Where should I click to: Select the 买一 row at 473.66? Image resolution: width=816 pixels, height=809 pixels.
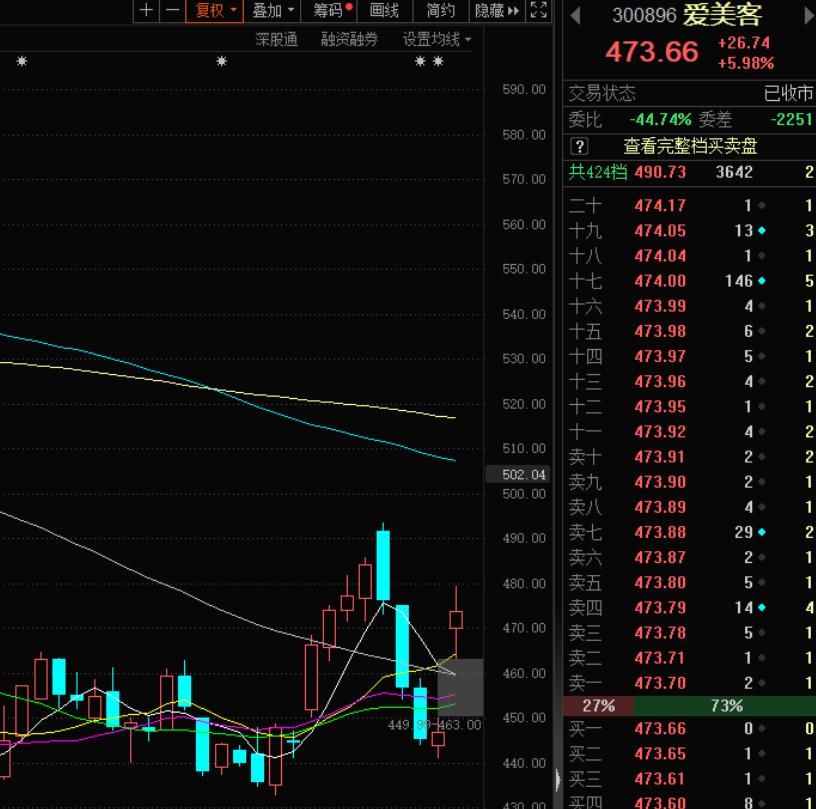pyautogui.click(x=690, y=728)
